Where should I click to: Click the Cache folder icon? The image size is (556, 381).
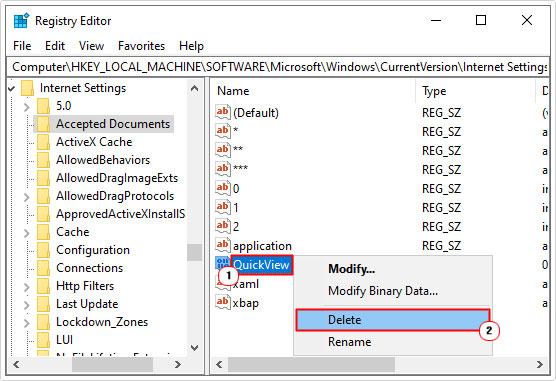pos(44,232)
